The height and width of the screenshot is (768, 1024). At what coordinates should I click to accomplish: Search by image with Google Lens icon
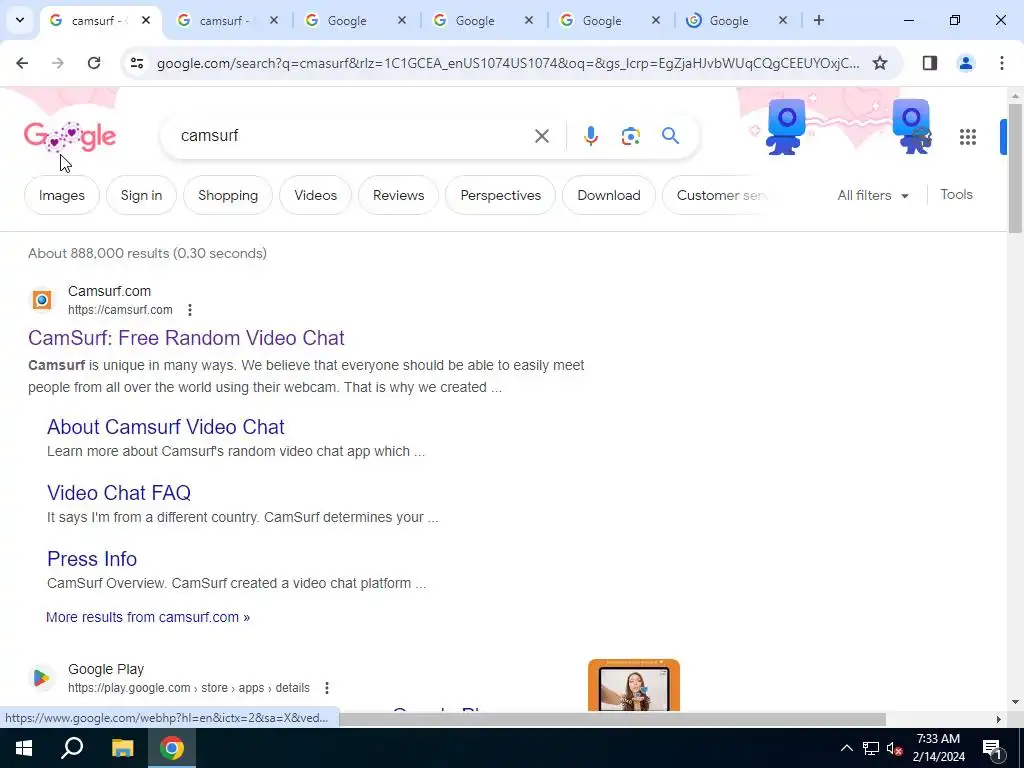[x=630, y=136]
